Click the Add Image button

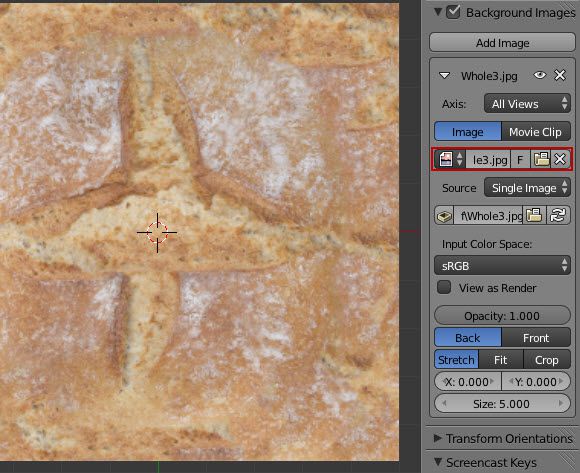pyautogui.click(x=502, y=43)
